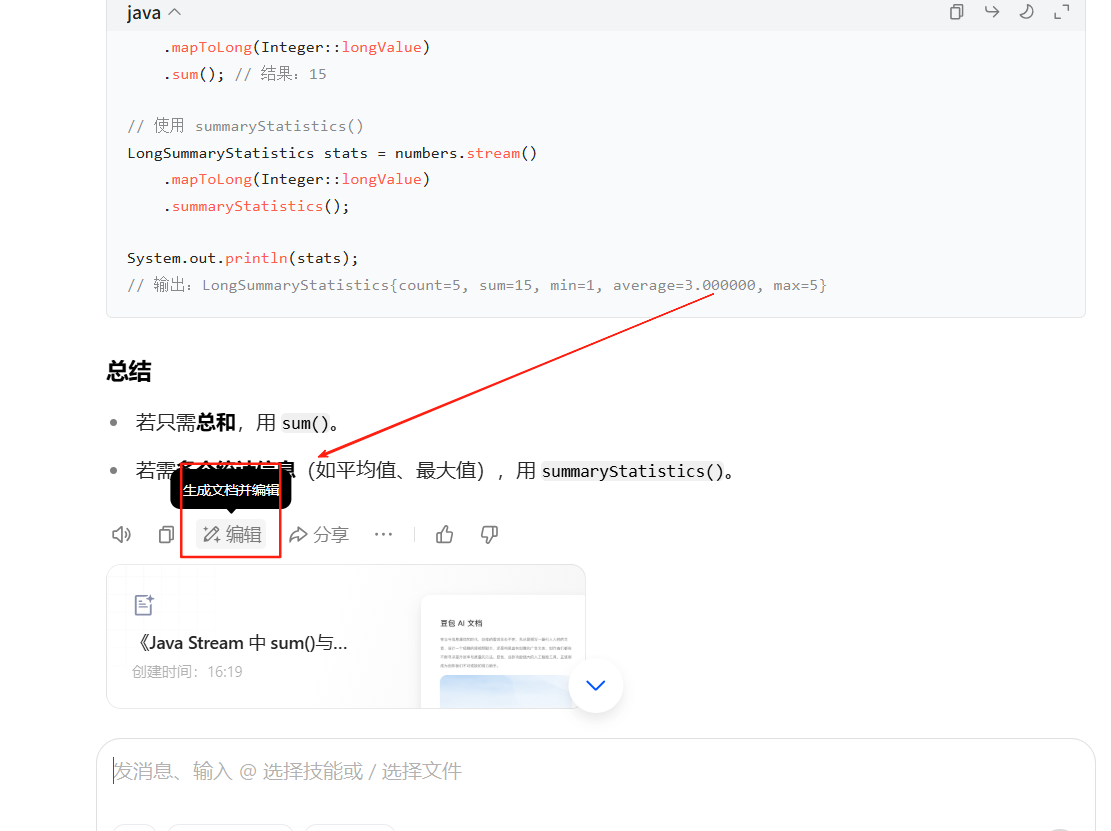Click the 编辑 button to generate document
Screen dimensions: 1111x831
(232, 534)
